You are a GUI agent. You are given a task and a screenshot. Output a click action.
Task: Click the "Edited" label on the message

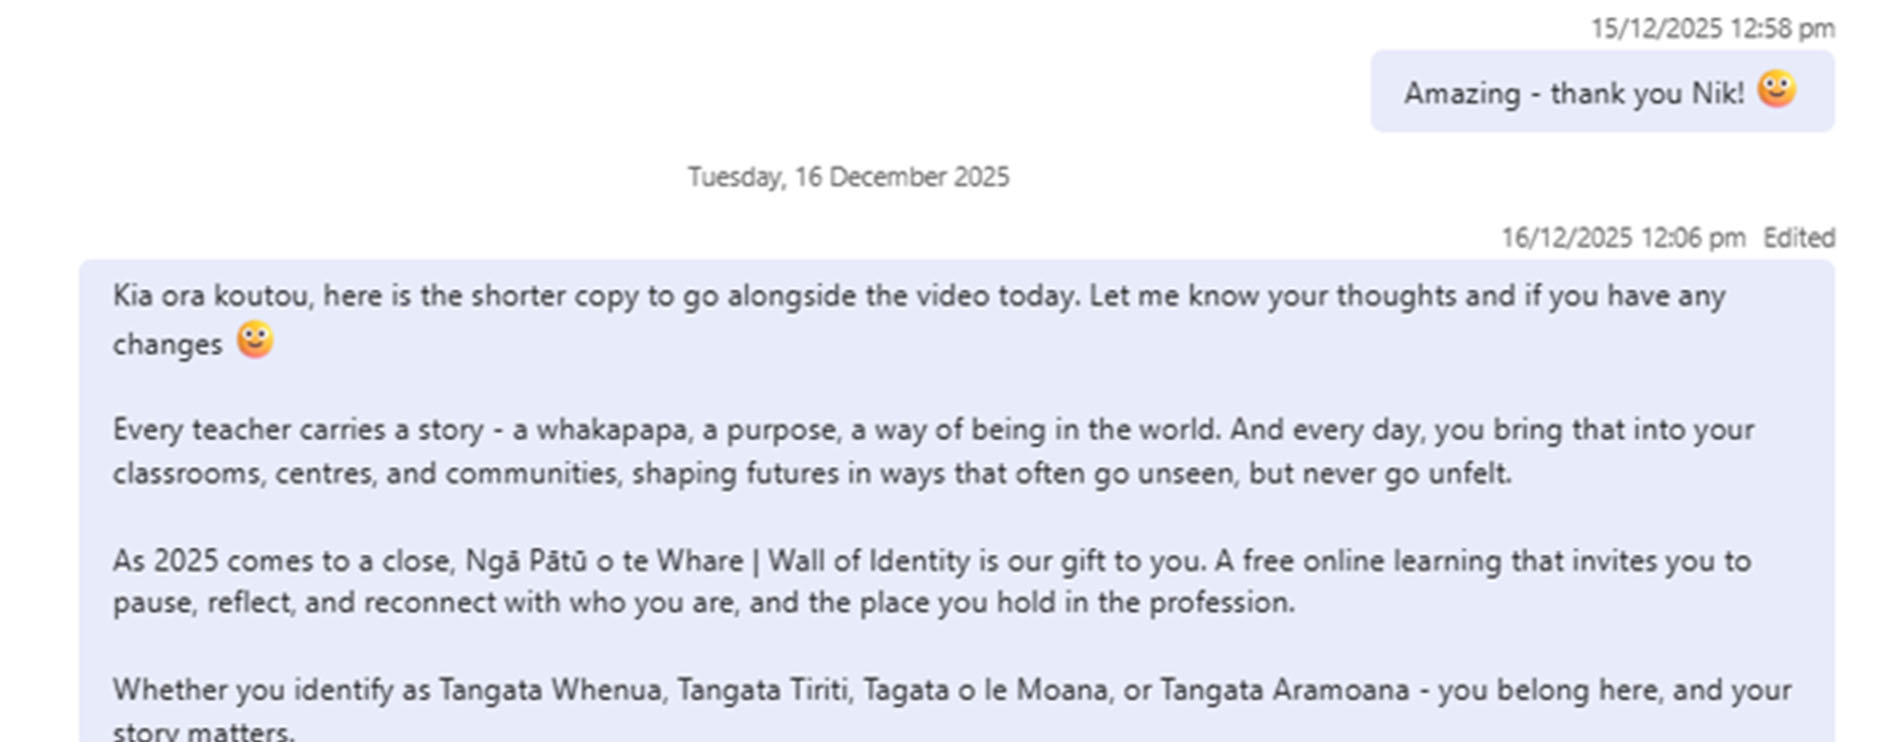point(1798,238)
